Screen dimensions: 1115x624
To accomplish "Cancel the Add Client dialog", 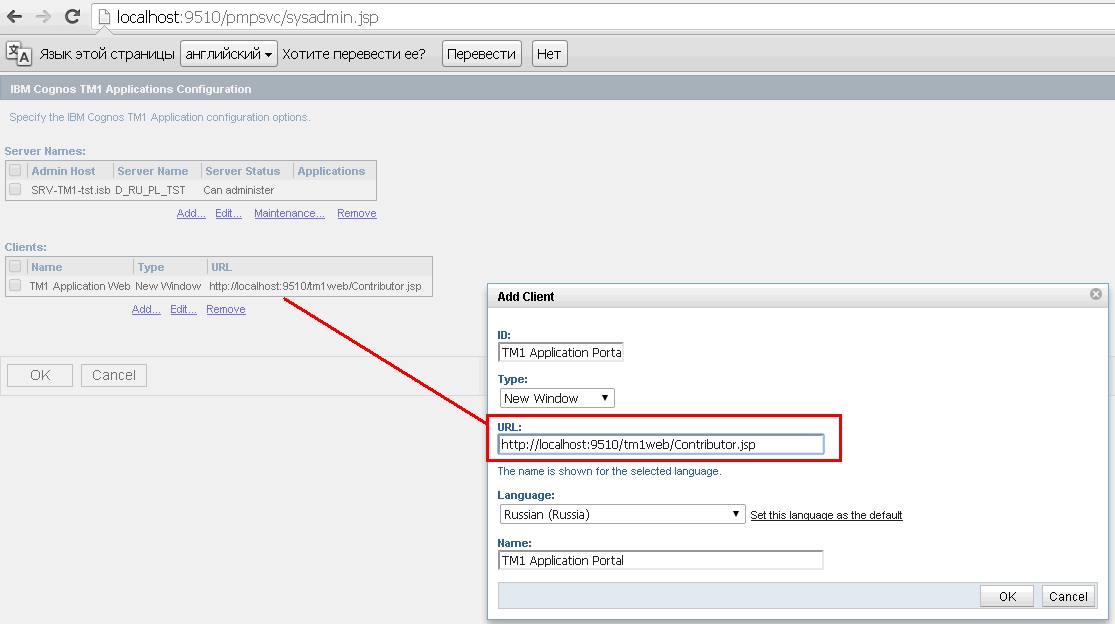I will 1068,596.
